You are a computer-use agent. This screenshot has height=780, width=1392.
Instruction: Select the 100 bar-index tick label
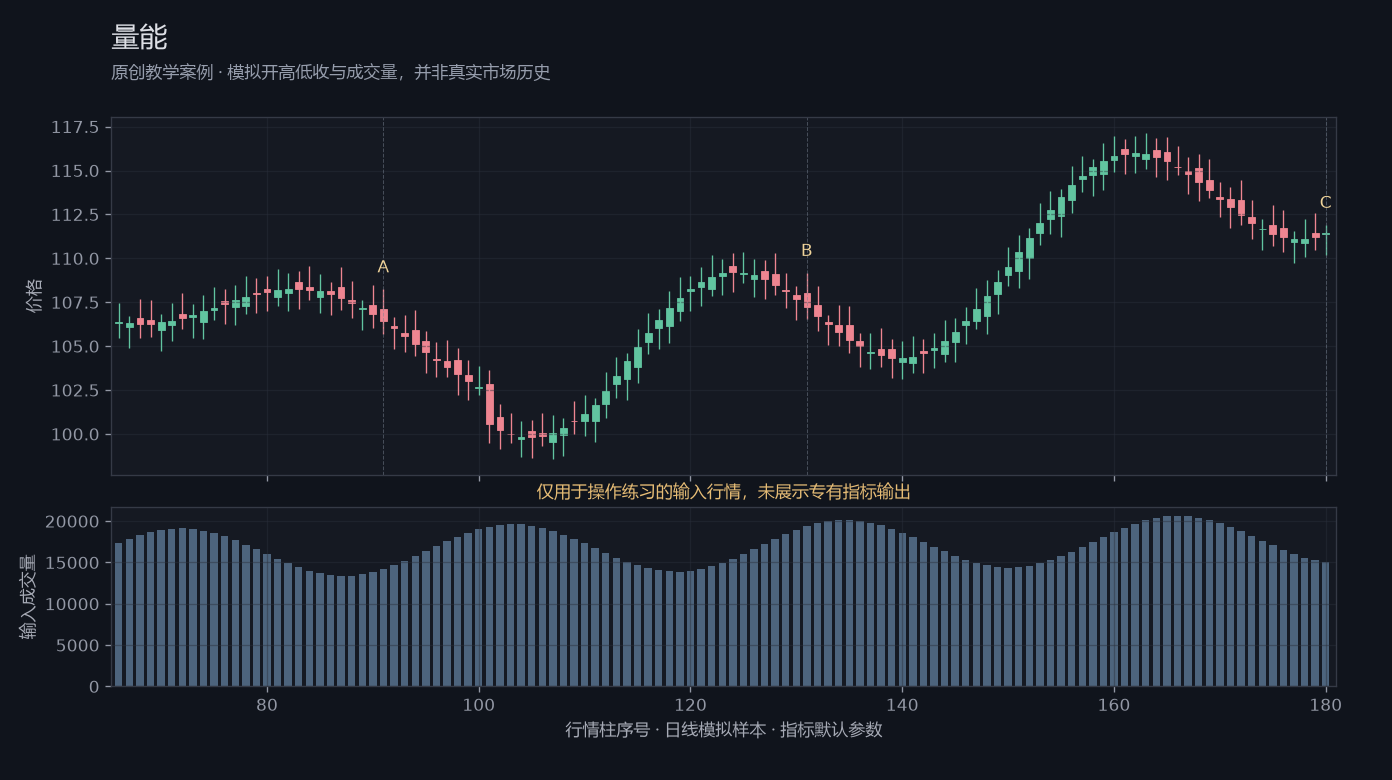pos(479,704)
